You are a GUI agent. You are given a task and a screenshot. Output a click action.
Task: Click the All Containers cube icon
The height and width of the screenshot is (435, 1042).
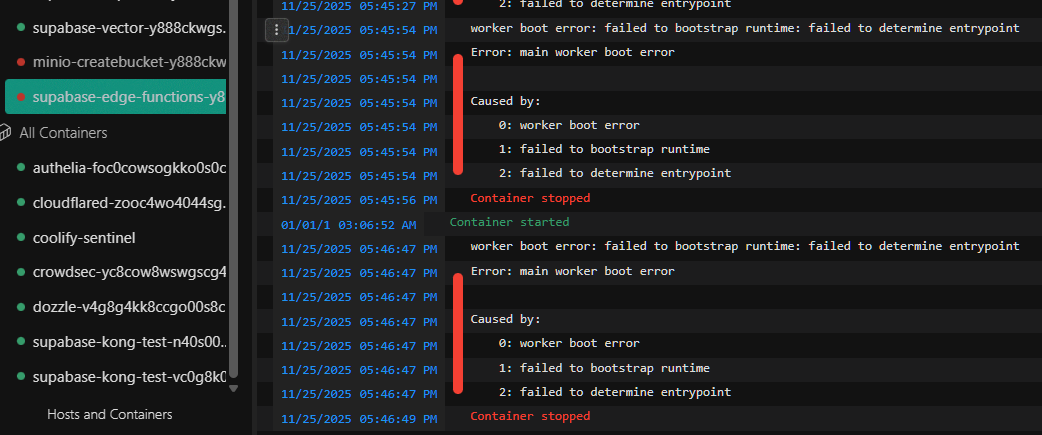[x=6, y=133]
